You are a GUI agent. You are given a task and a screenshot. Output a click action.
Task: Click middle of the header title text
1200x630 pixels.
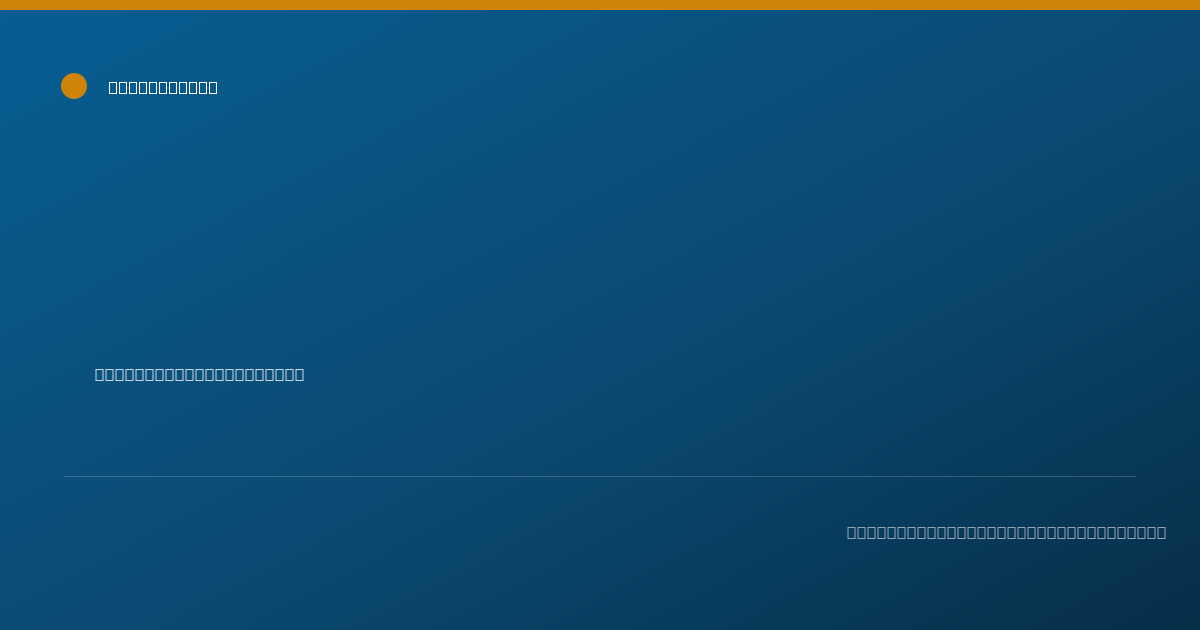[x=163, y=87]
